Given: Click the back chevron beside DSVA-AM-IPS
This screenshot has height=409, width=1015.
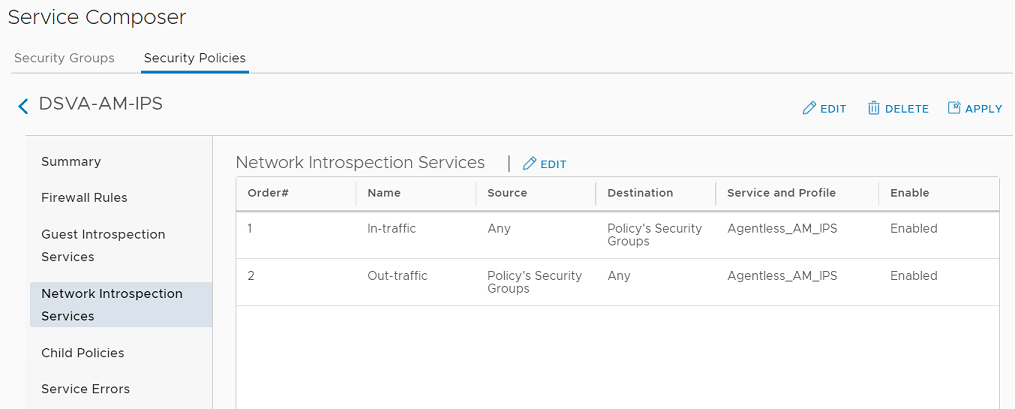Looking at the screenshot, I should [x=23, y=106].
